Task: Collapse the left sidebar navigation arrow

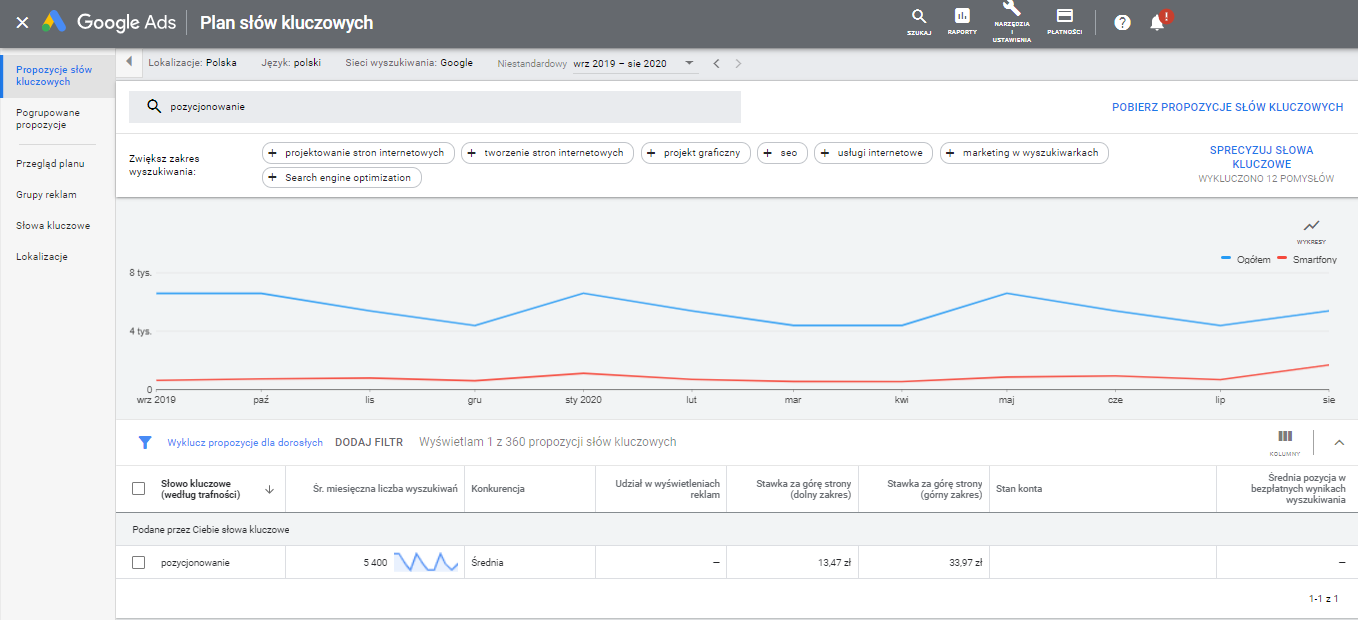Action: (129, 63)
